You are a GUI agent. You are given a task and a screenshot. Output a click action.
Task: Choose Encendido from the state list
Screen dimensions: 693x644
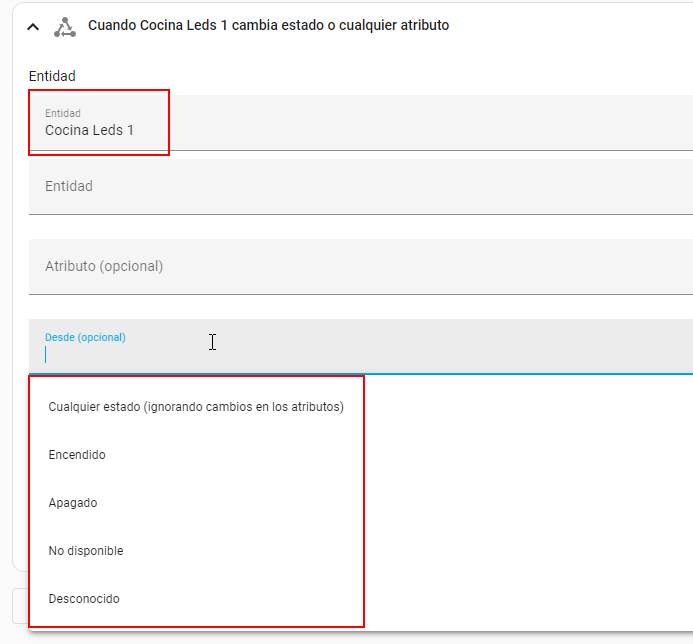pyautogui.click(x=77, y=455)
